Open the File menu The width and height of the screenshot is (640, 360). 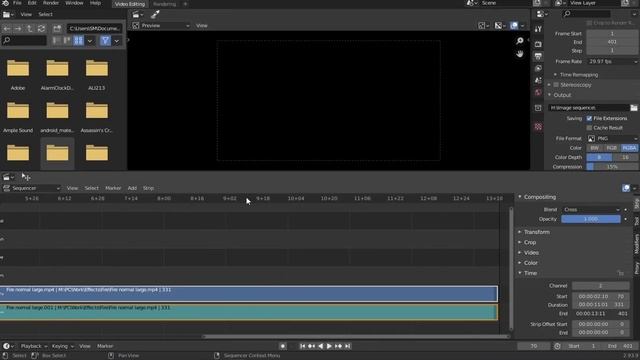click(x=17, y=3)
